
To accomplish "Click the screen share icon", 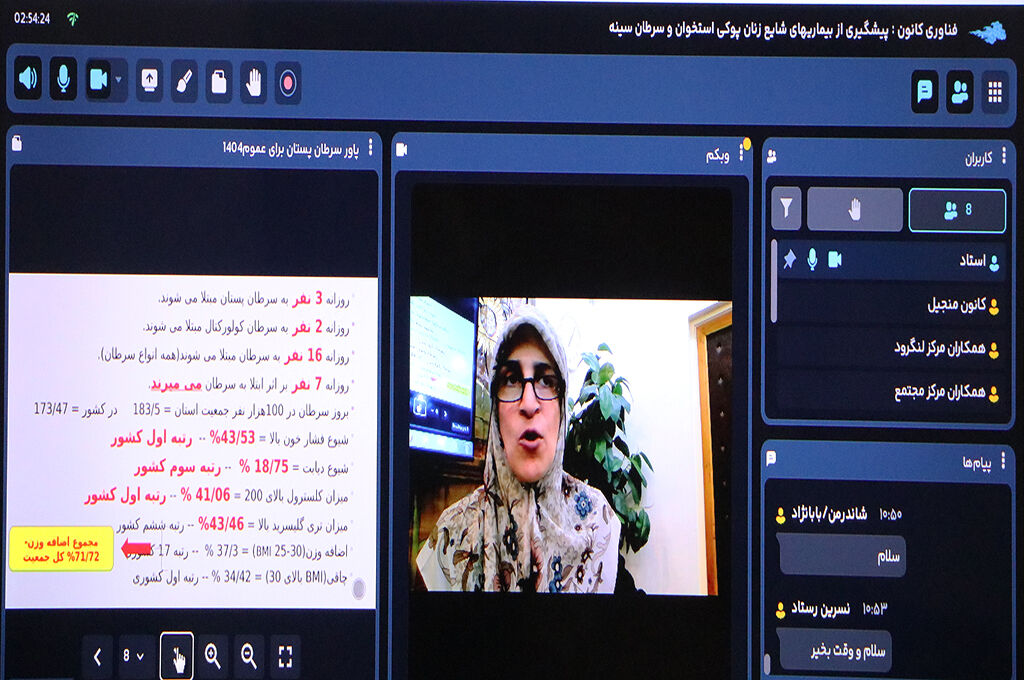I will (150, 81).
